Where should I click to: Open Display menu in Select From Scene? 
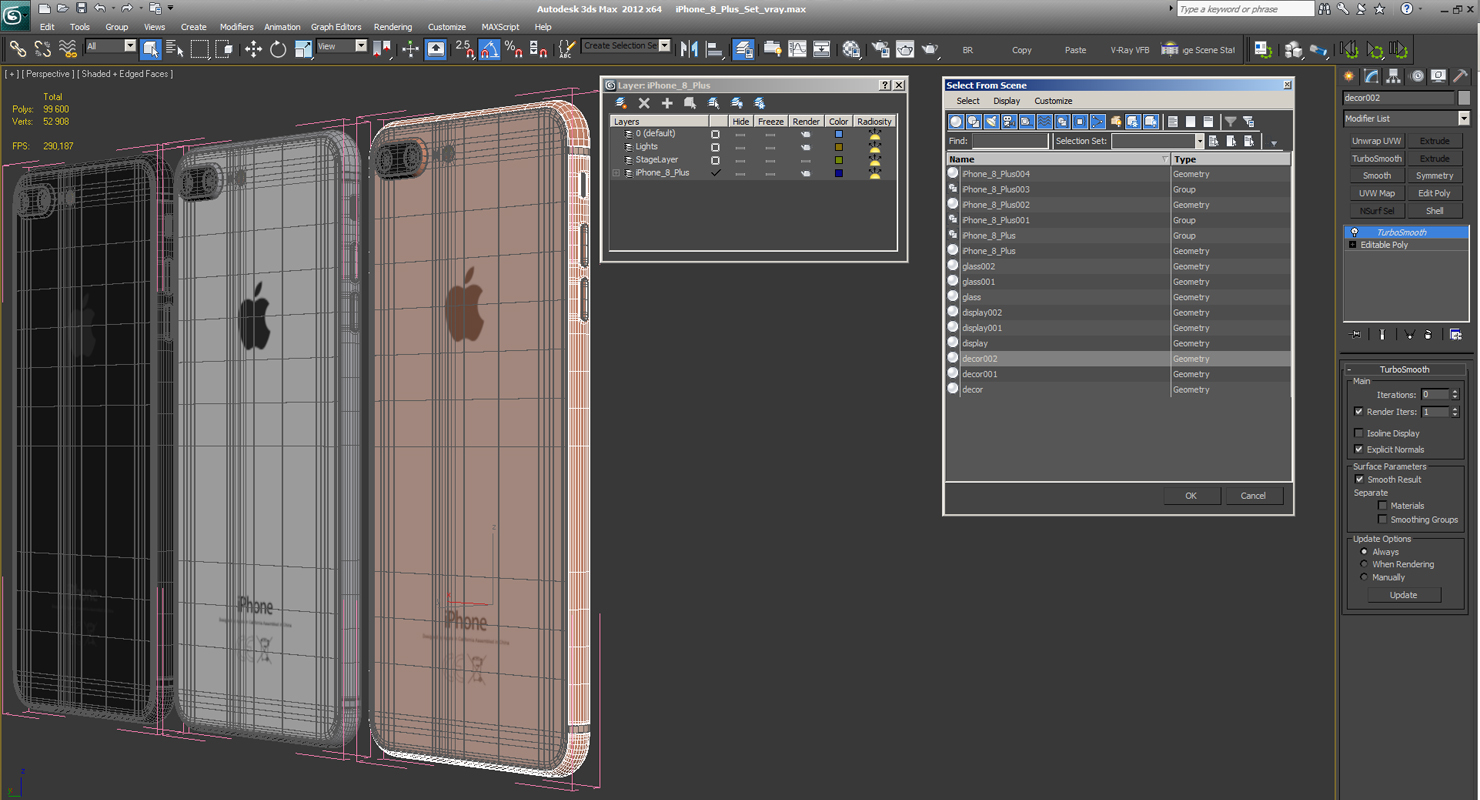[1007, 101]
